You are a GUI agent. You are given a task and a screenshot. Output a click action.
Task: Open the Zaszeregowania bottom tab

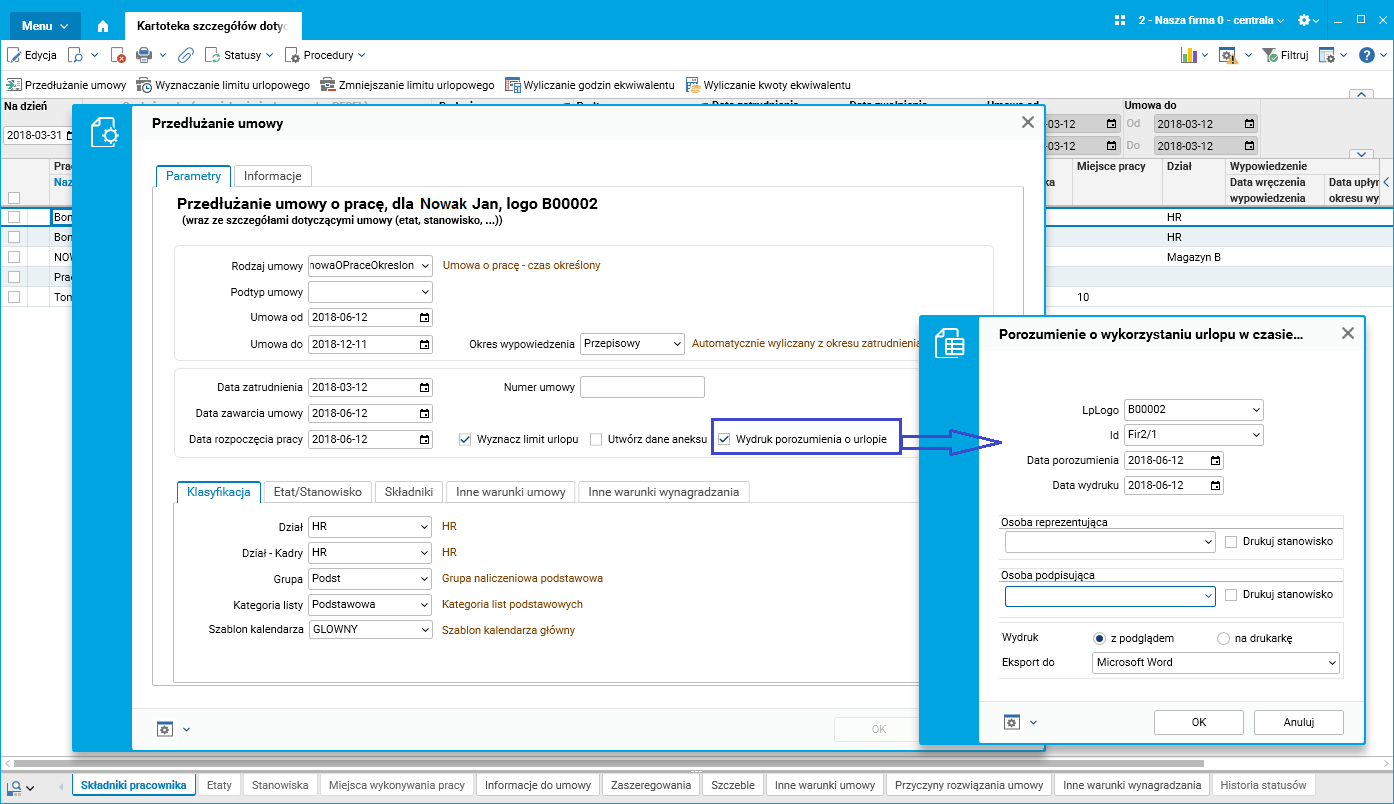point(651,785)
